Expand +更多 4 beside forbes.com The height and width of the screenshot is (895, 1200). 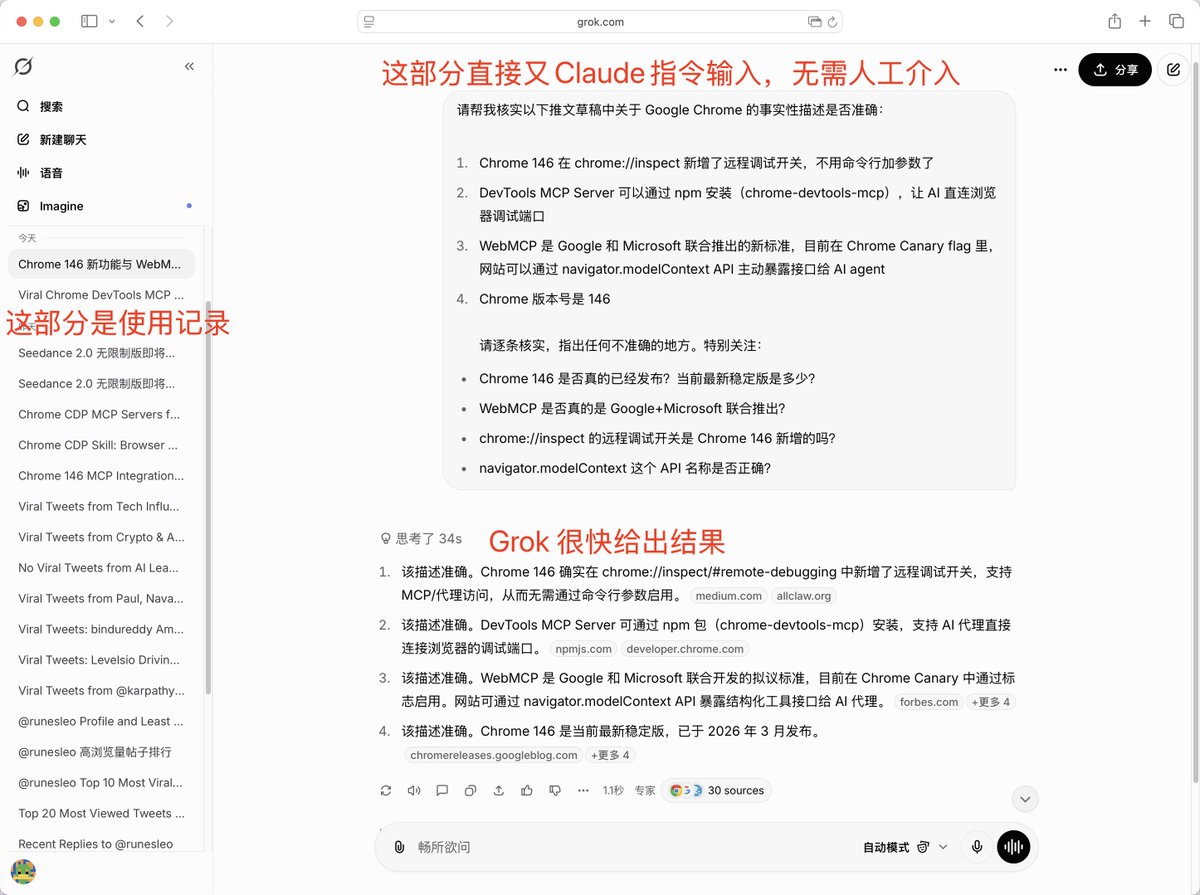[990, 702]
